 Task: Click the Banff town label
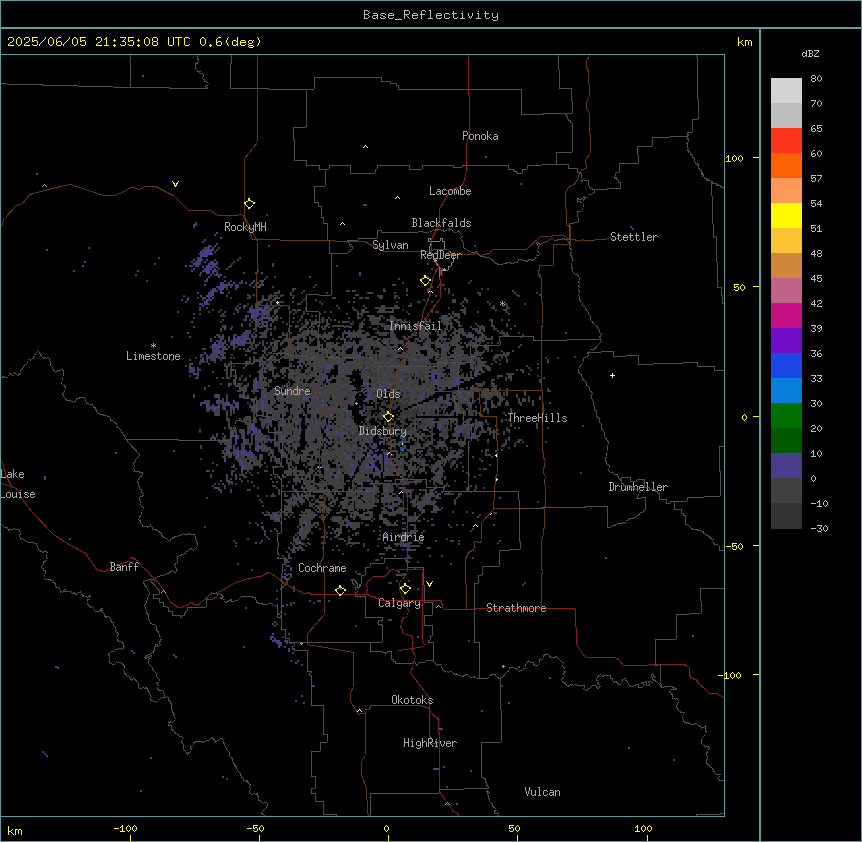coord(124,567)
